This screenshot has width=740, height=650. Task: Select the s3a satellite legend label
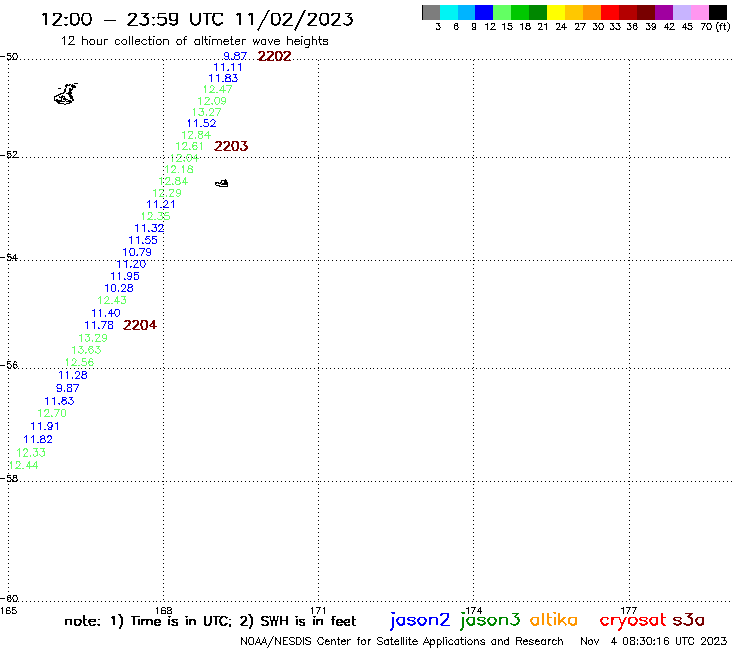click(x=689, y=620)
